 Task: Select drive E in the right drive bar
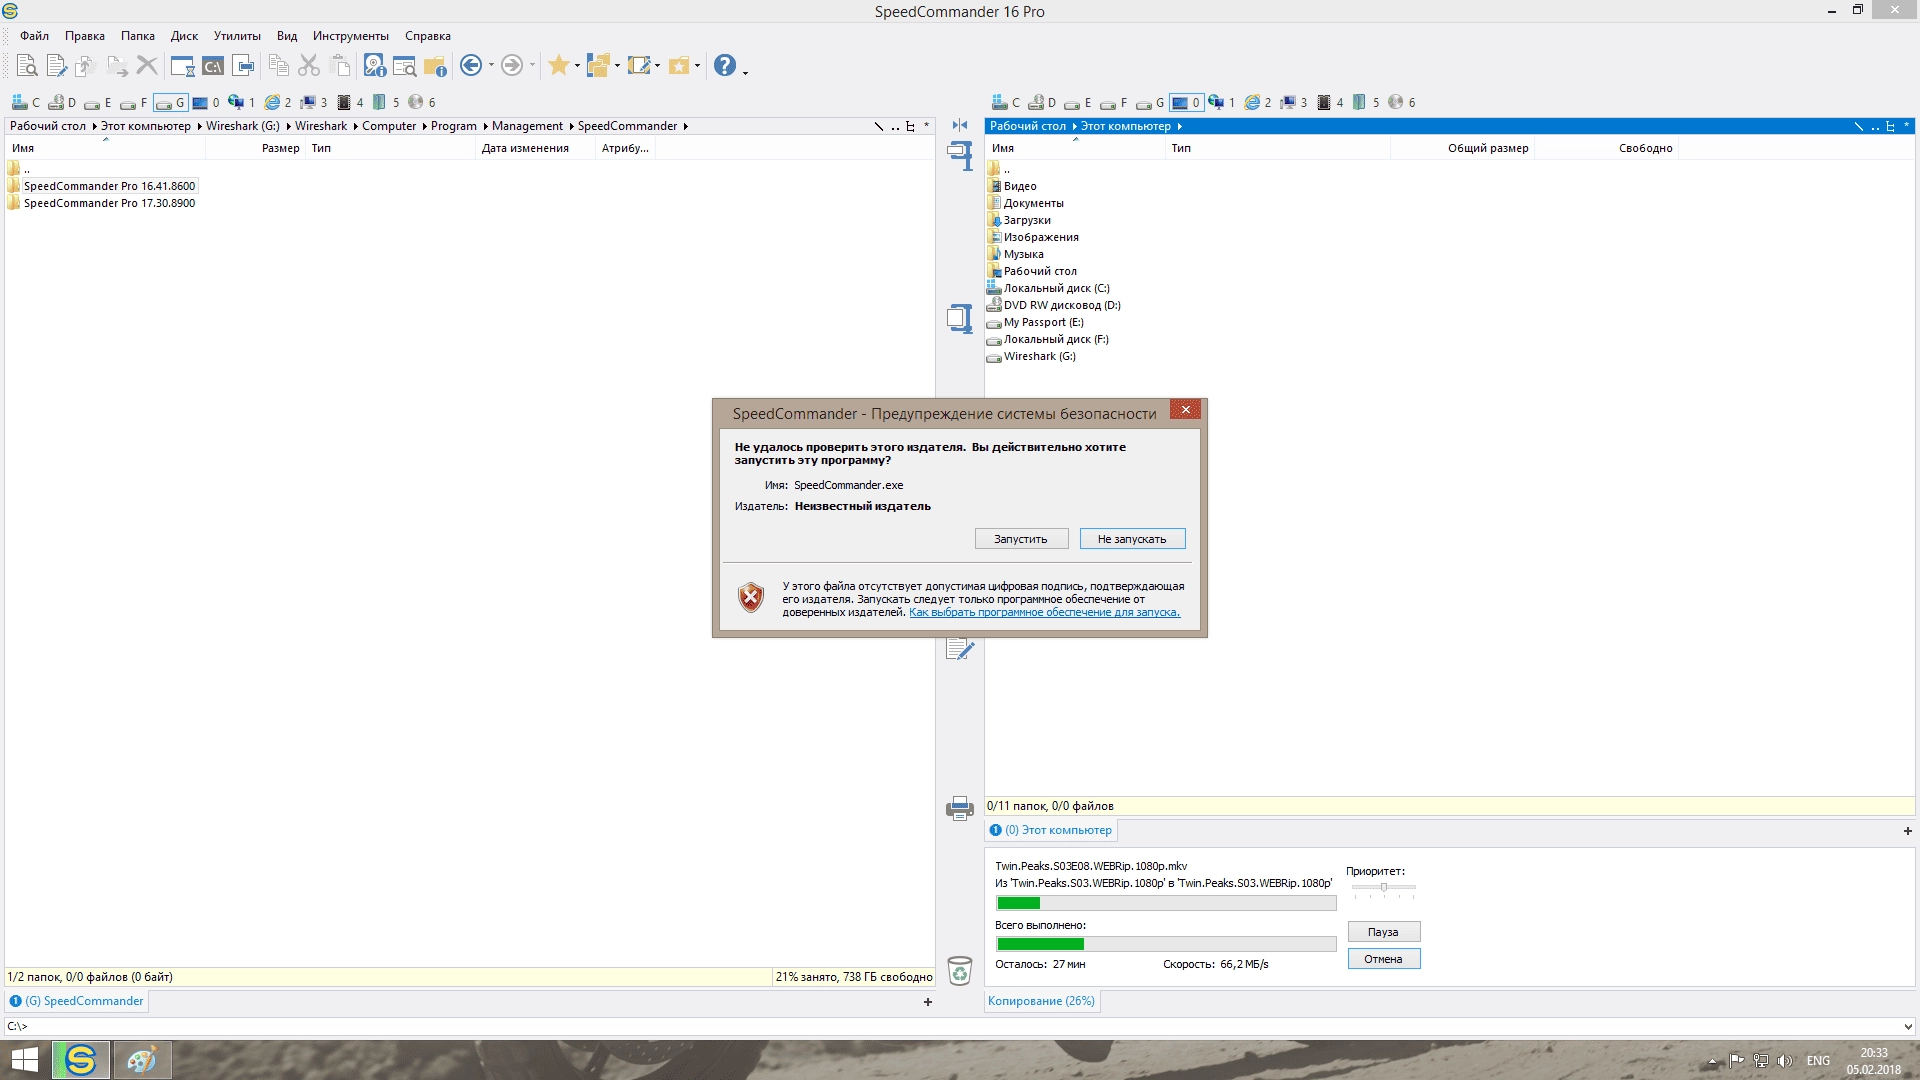(x=1078, y=102)
